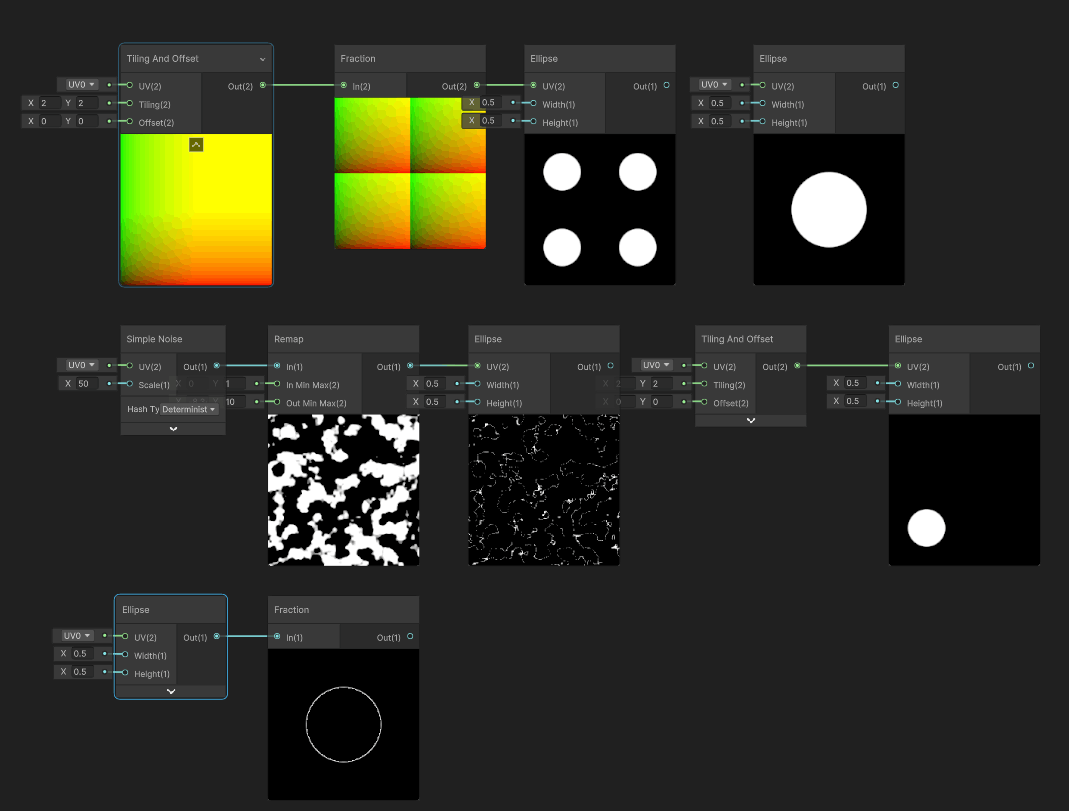The image size is (1069, 811).
Task: Click the yellow-green gradient preview thumbnail
Action: (x=196, y=210)
